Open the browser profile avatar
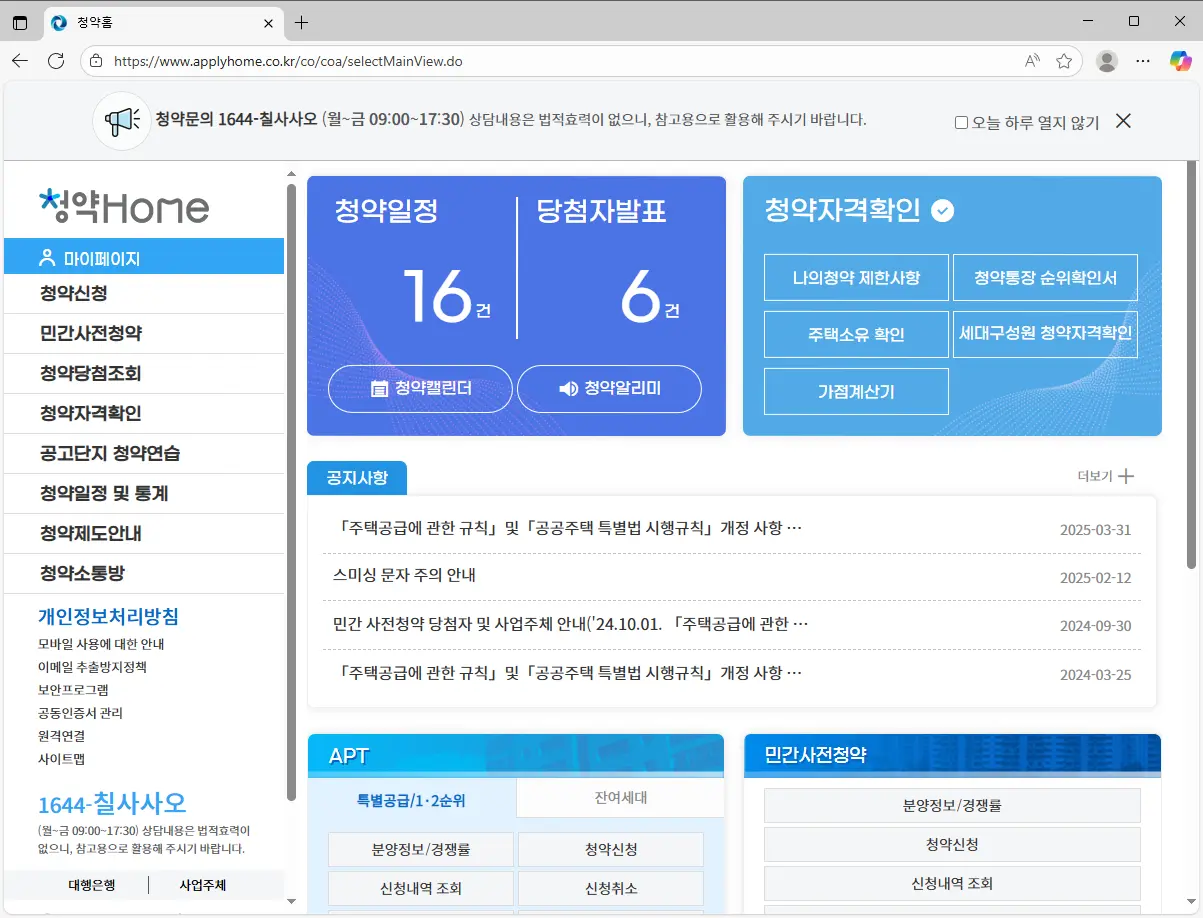Screen dimensions: 1203x918 (x=1106, y=61)
